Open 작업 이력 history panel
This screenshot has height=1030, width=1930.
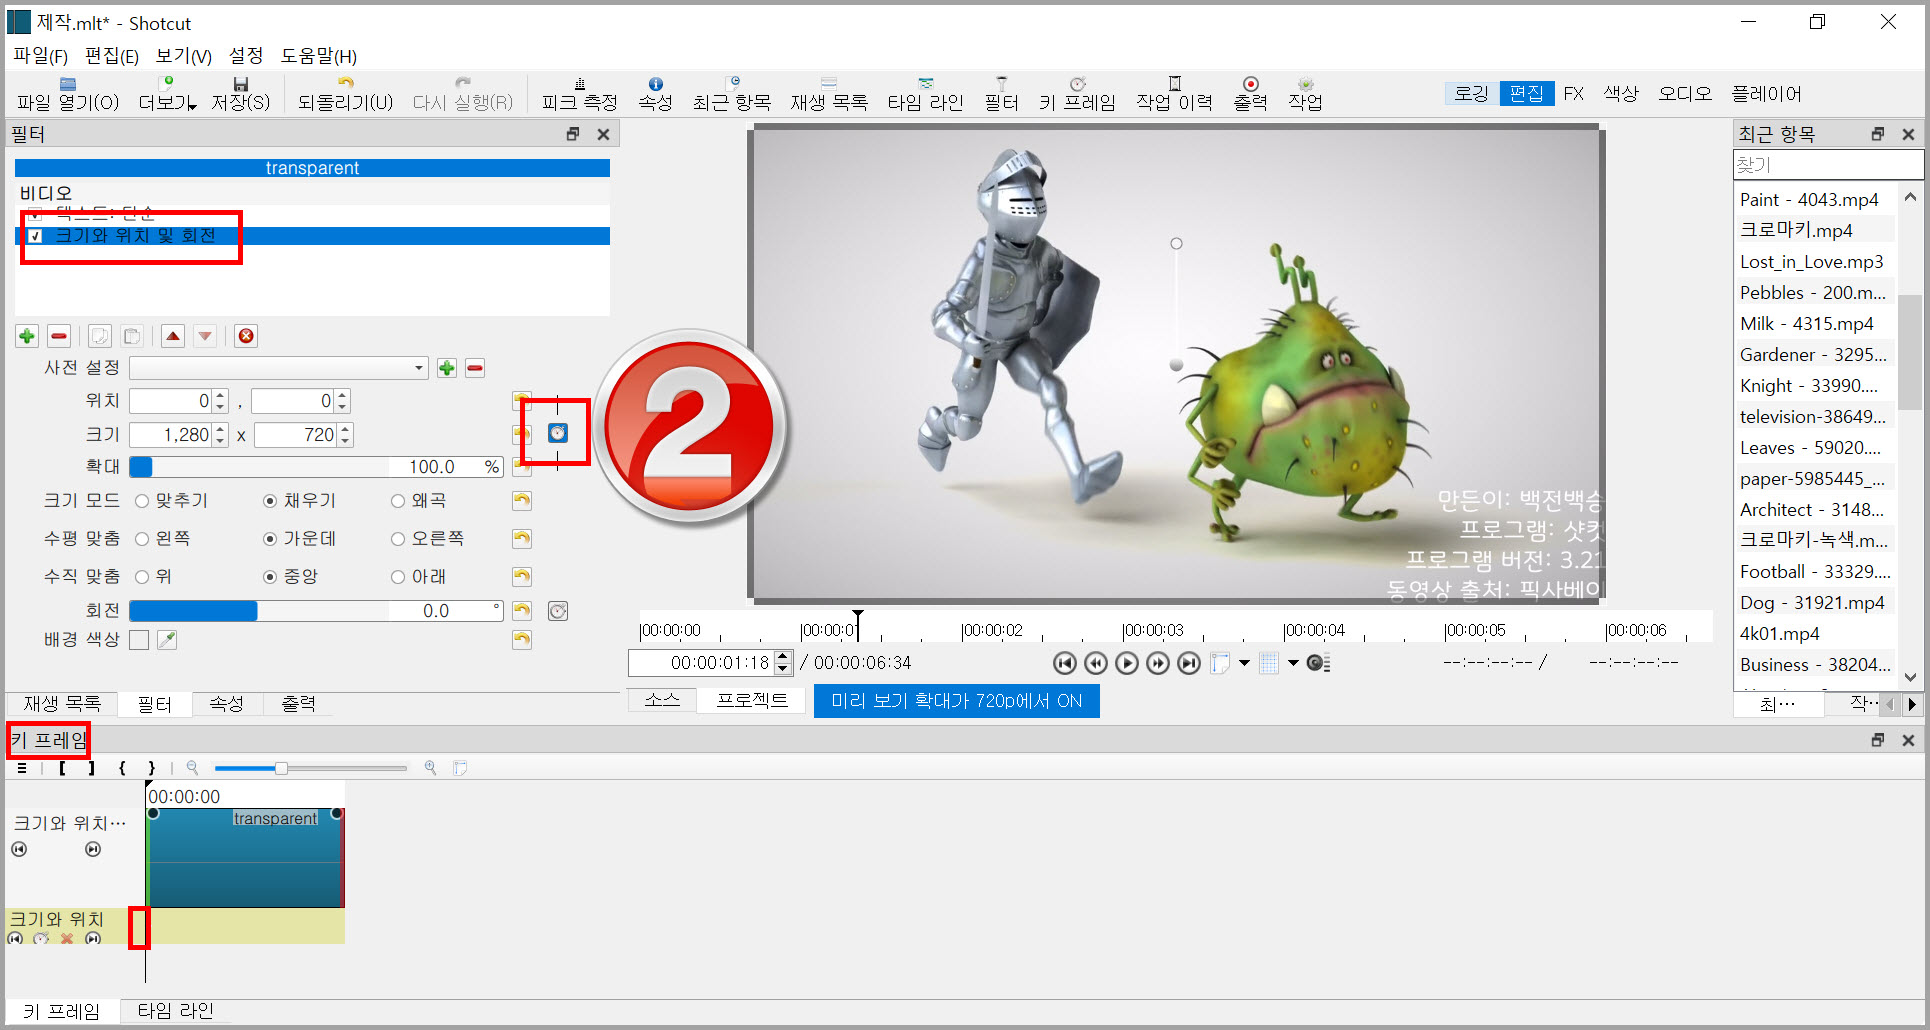tap(1175, 94)
